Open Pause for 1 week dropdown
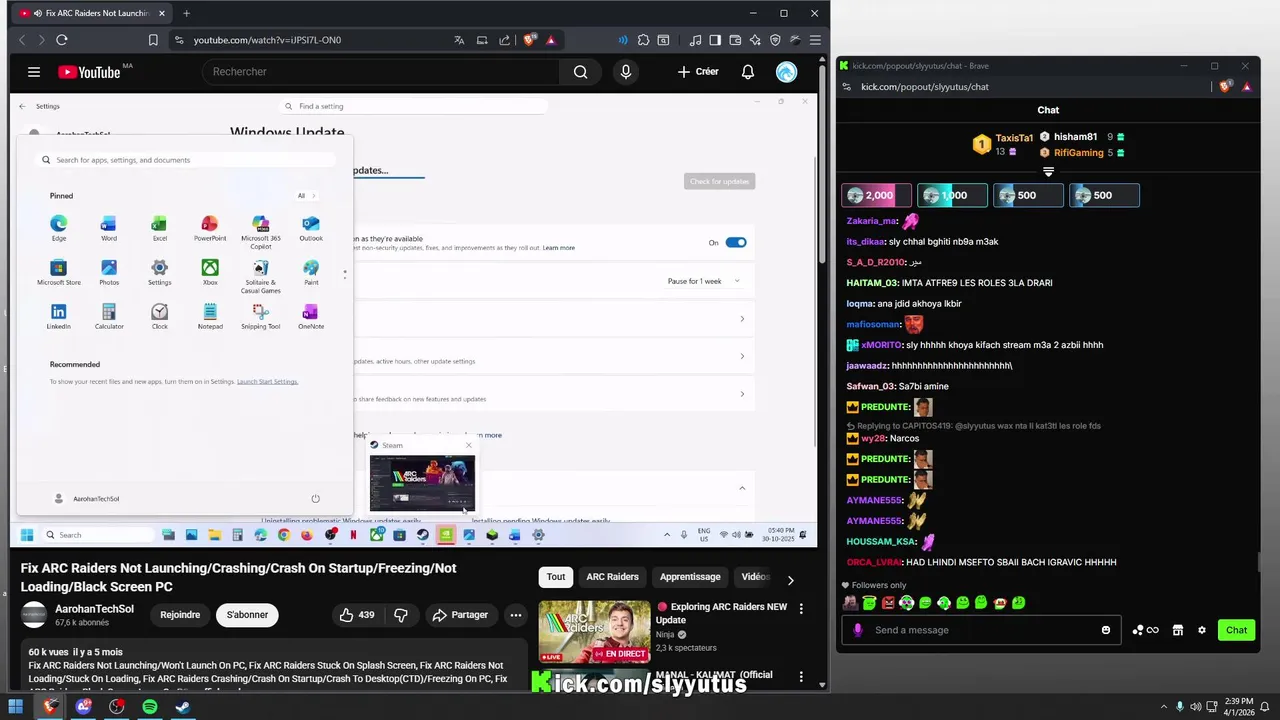The image size is (1280, 720). [704, 281]
